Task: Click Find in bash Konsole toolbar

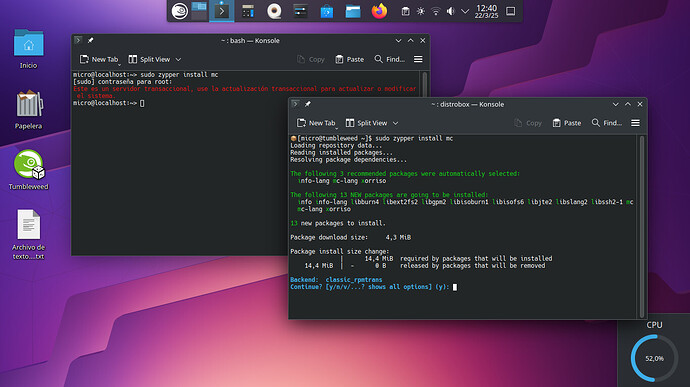Action: [x=389, y=59]
